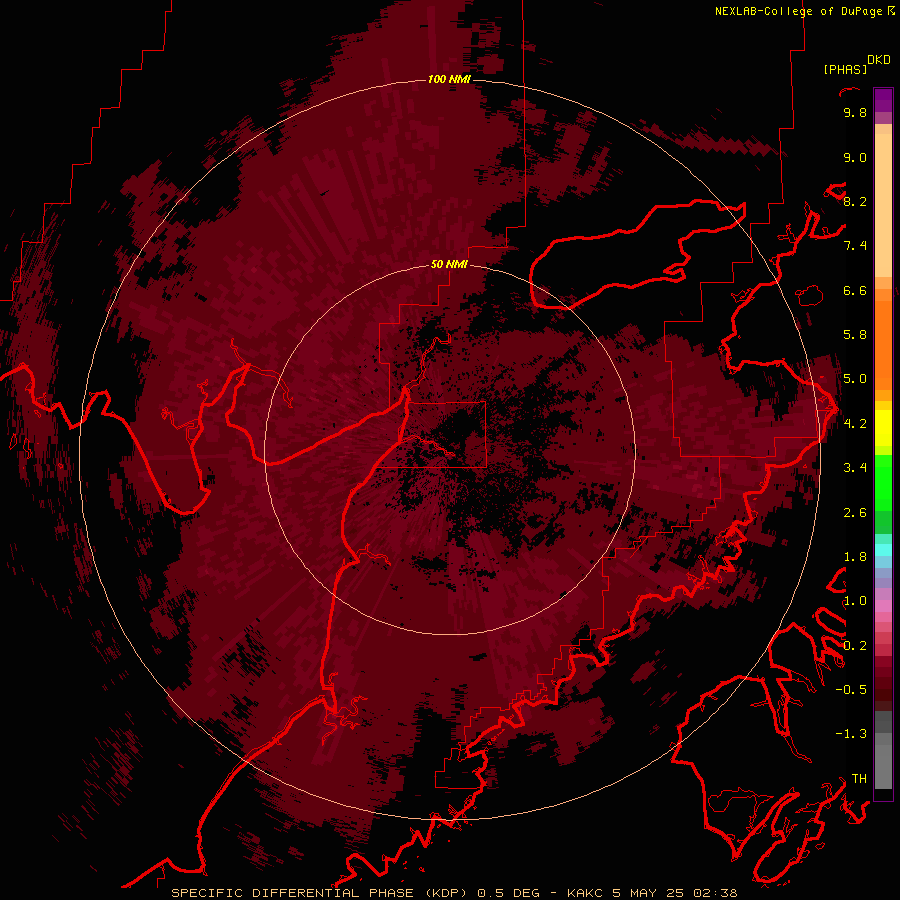Screen dimensions: 900x900
Task: Click the -0.5 value on the color scale
Action: tap(851, 690)
